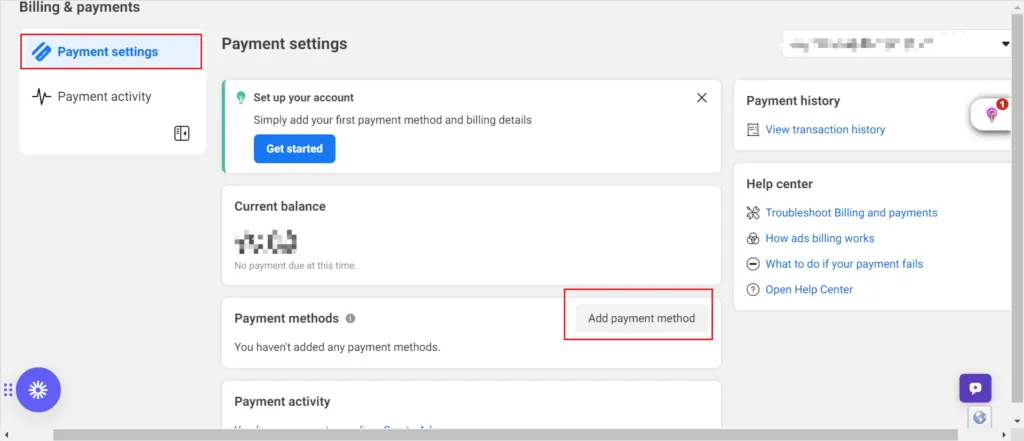Open How ads billing works article

pyautogui.click(x=820, y=239)
